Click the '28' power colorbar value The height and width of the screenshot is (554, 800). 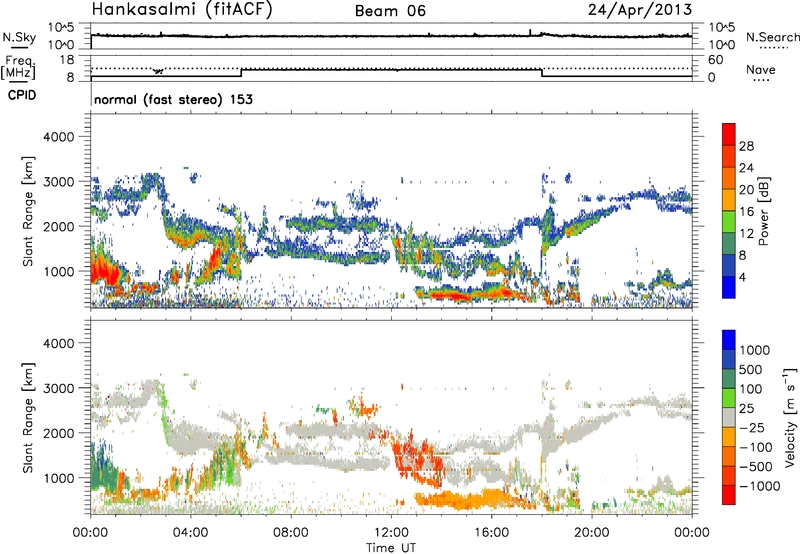pyautogui.click(x=746, y=146)
